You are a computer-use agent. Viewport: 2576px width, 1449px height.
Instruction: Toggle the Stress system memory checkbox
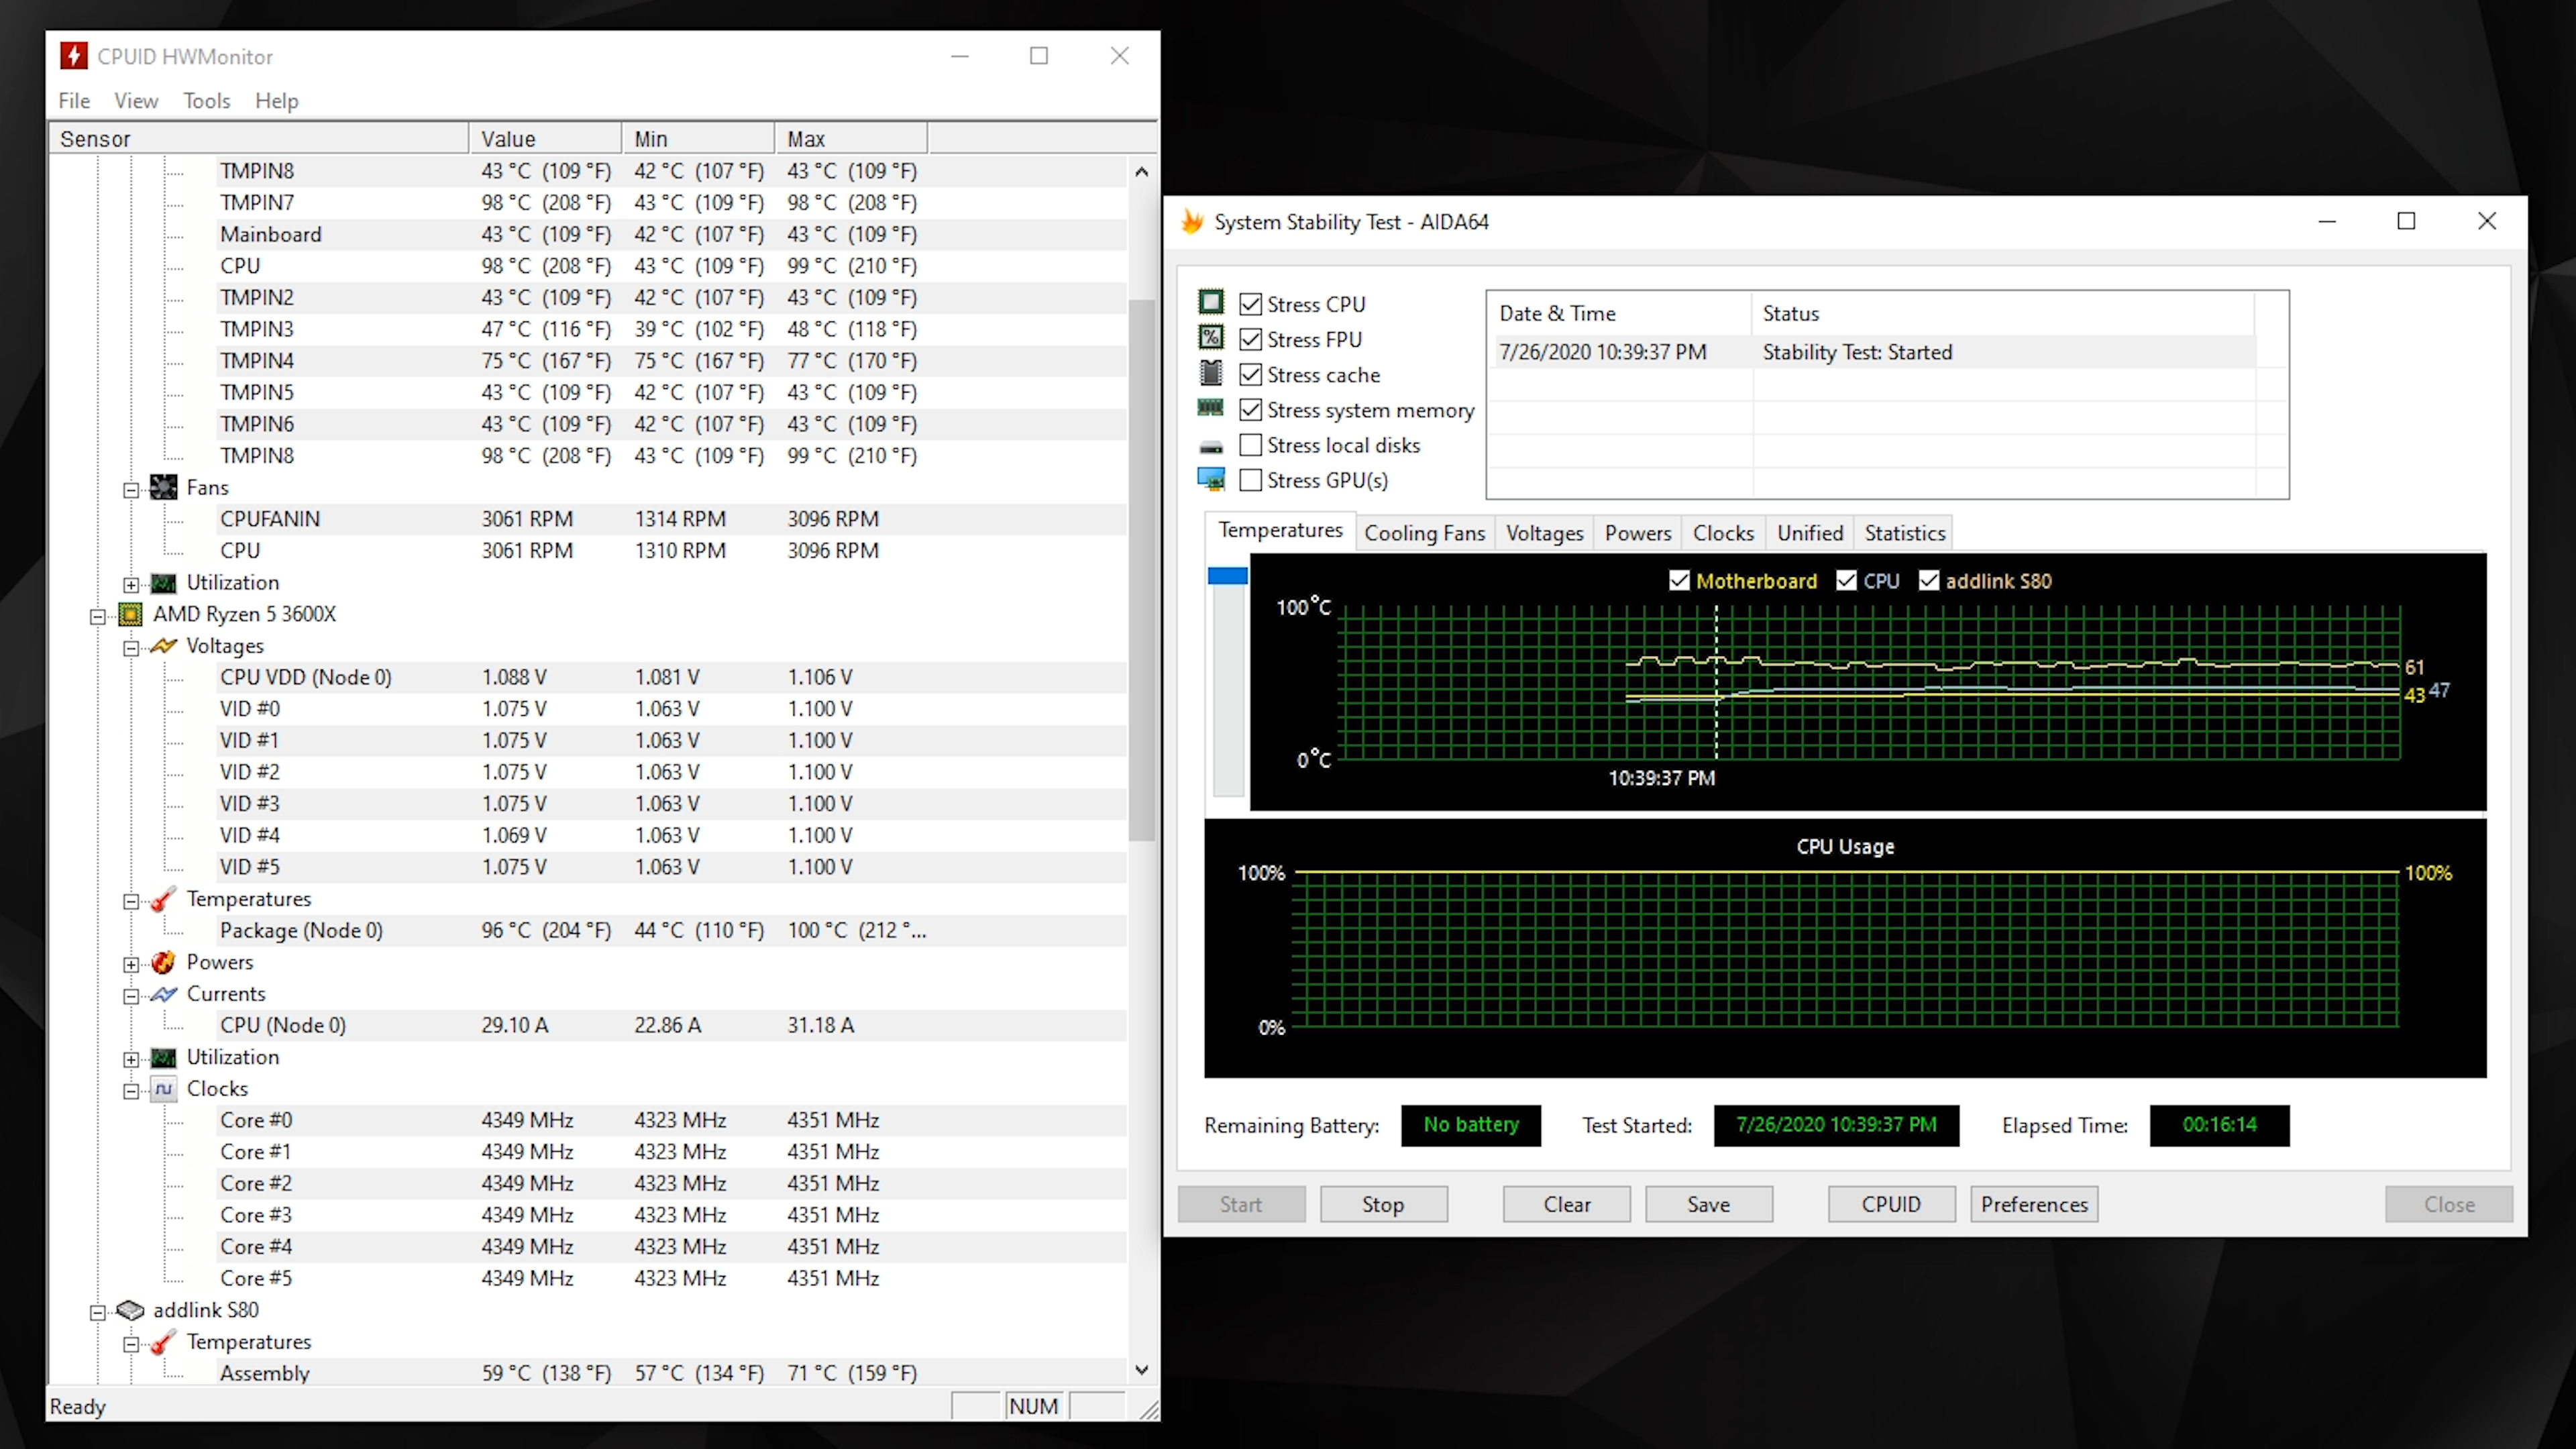coord(1251,410)
